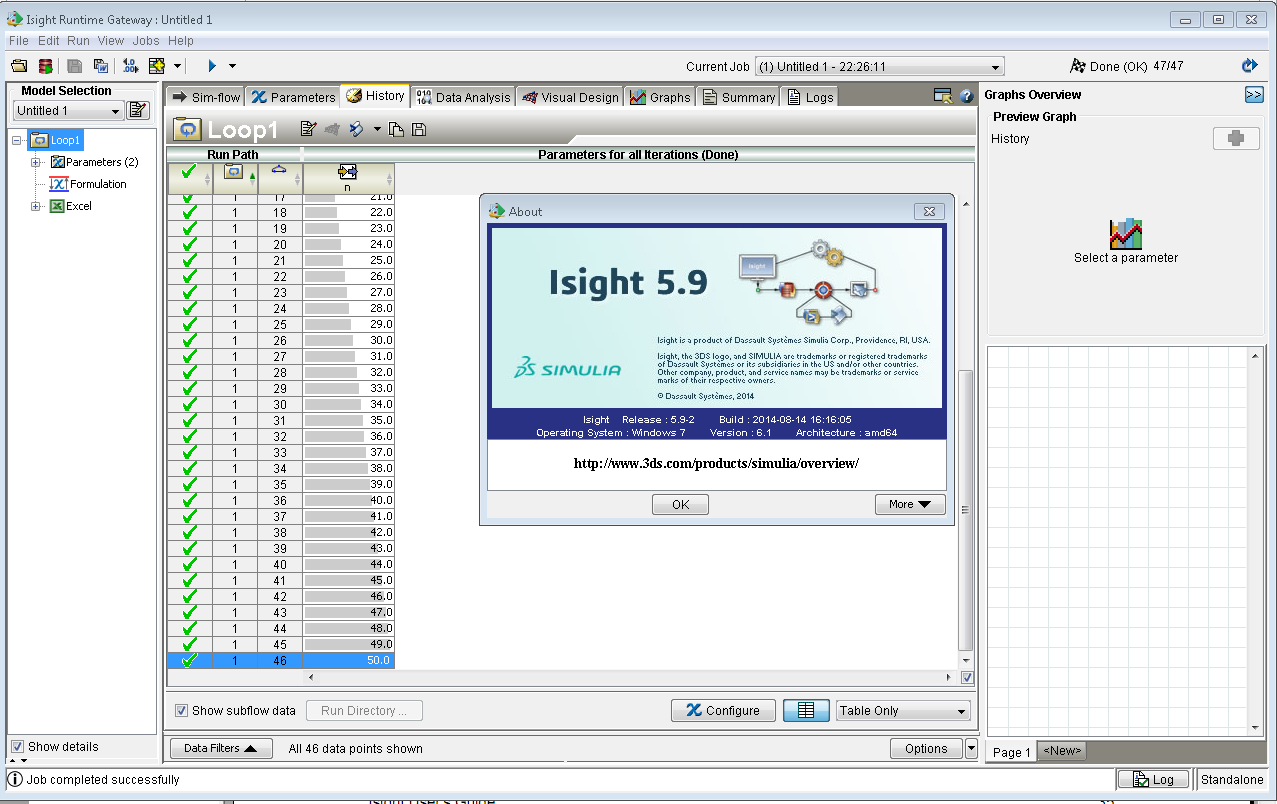The image size is (1277, 804).
Task: Click the export to Word document icon
Action: tap(101, 66)
